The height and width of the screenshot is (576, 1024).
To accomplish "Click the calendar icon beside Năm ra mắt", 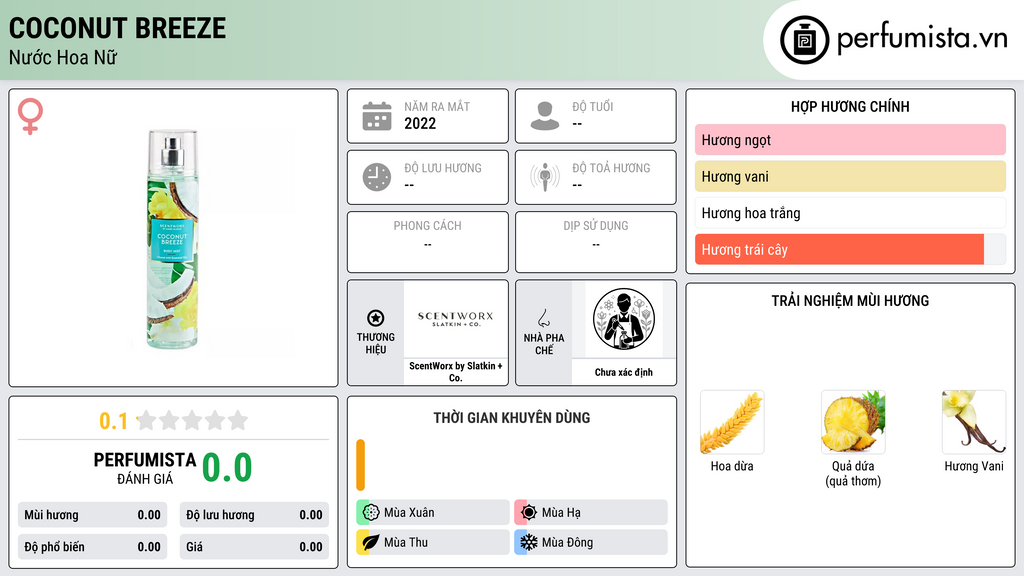I will pos(377,116).
